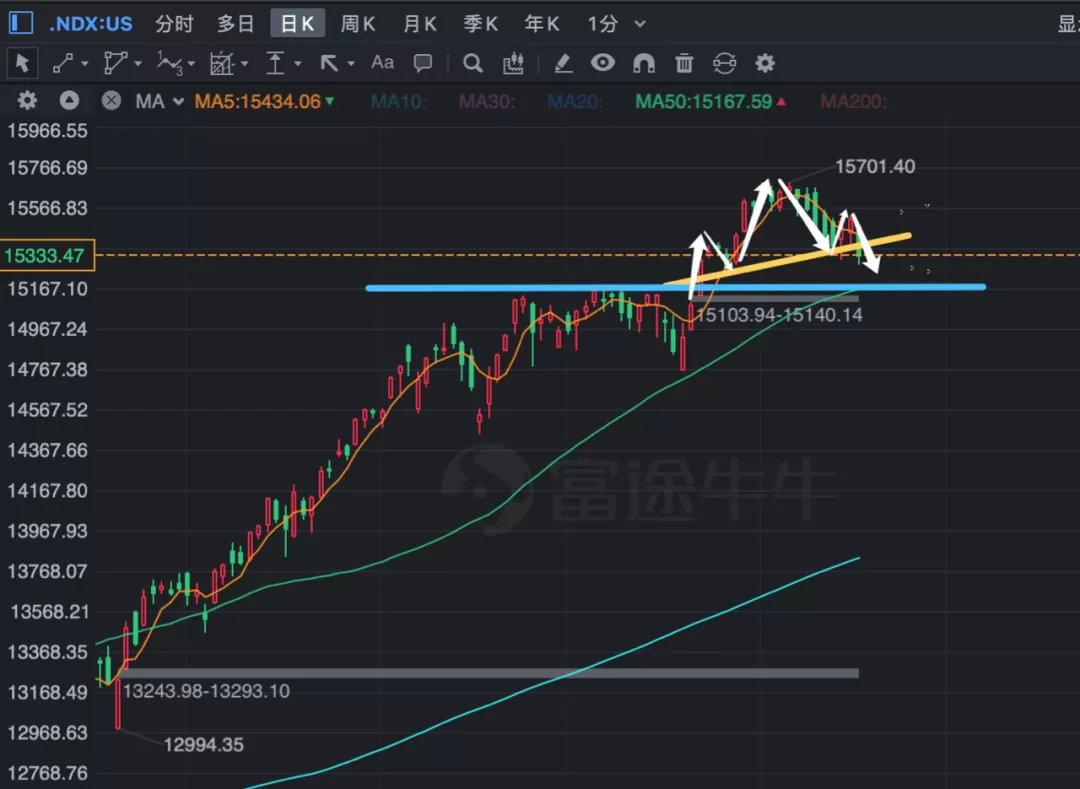
Task: Open MA indicator settings gear
Action: click(27, 101)
